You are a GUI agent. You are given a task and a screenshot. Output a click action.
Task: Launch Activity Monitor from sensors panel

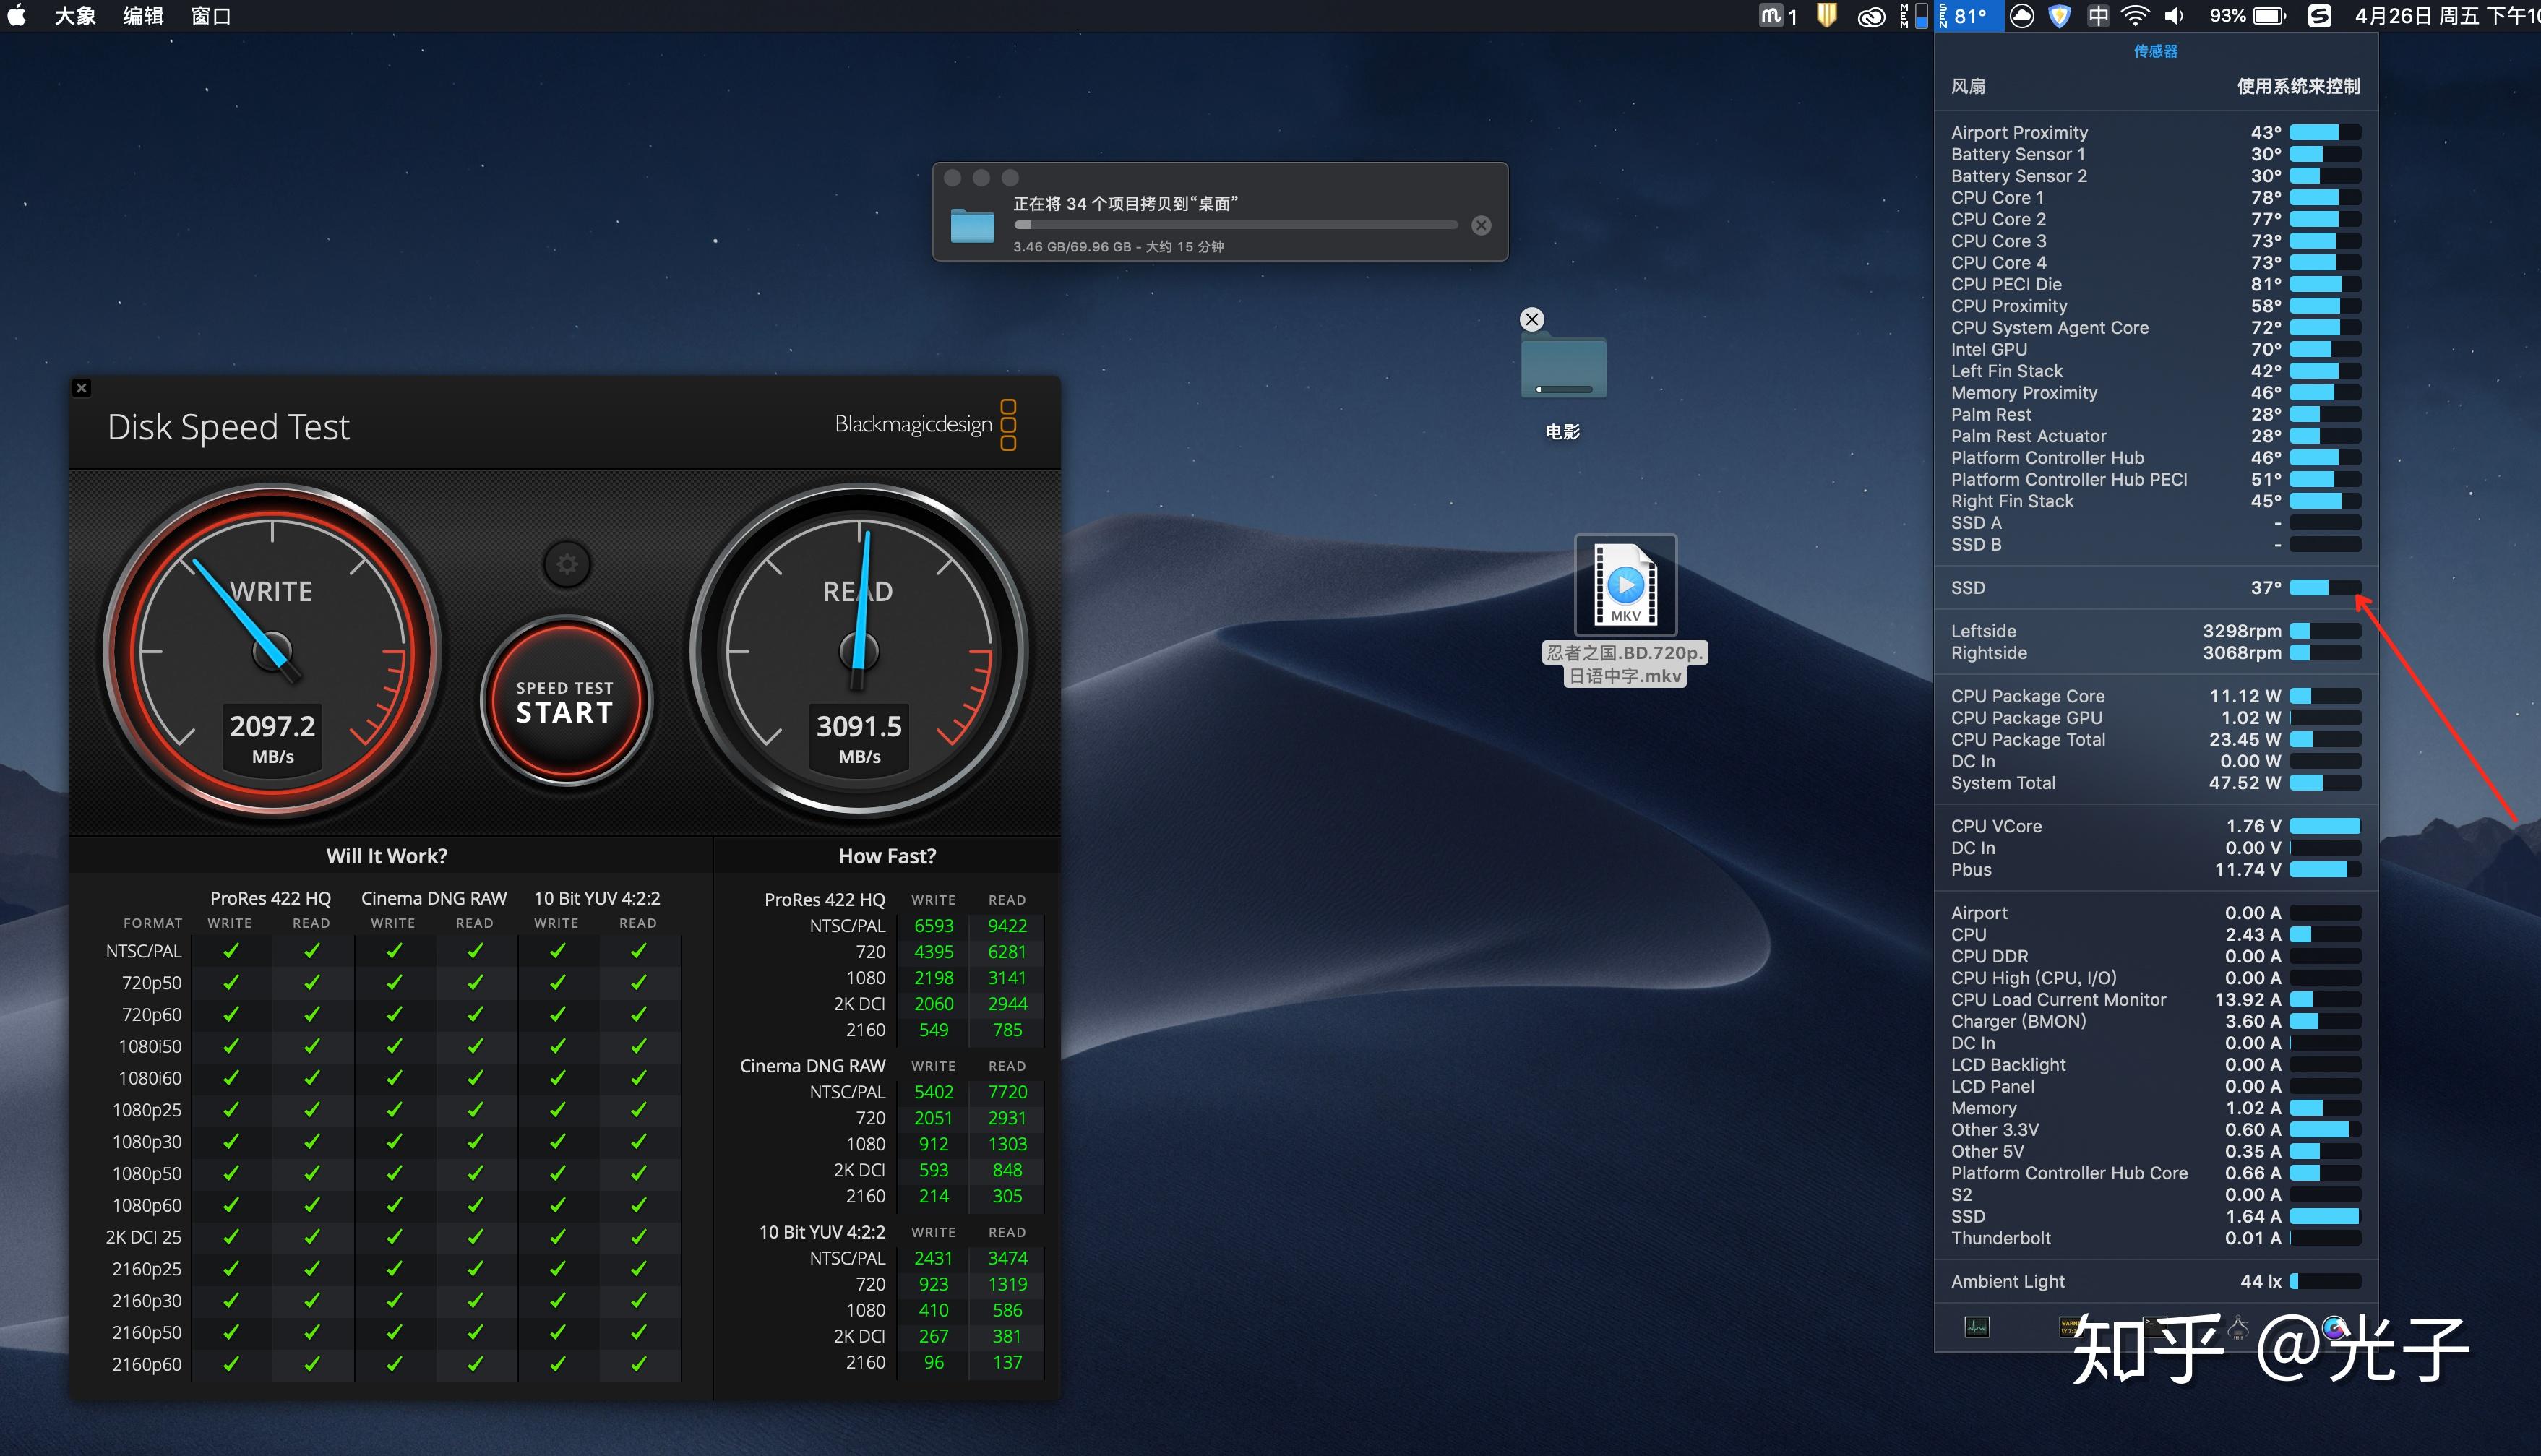pos(1977,1327)
